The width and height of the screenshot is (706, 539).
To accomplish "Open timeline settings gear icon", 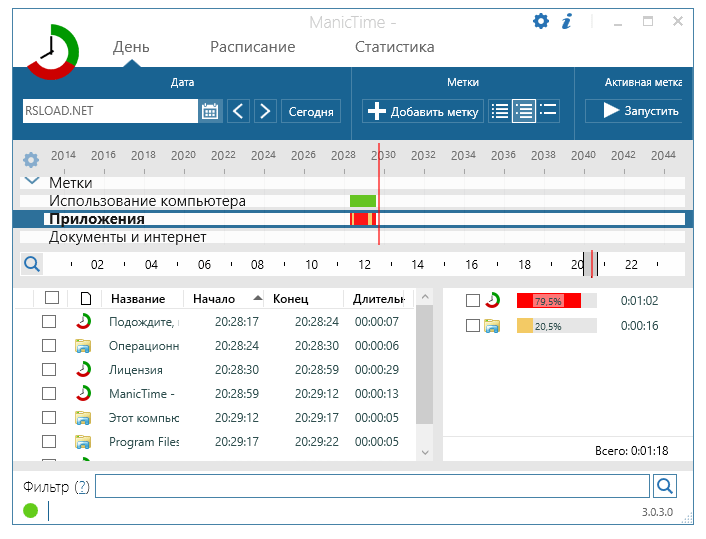I will pos(31,159).
